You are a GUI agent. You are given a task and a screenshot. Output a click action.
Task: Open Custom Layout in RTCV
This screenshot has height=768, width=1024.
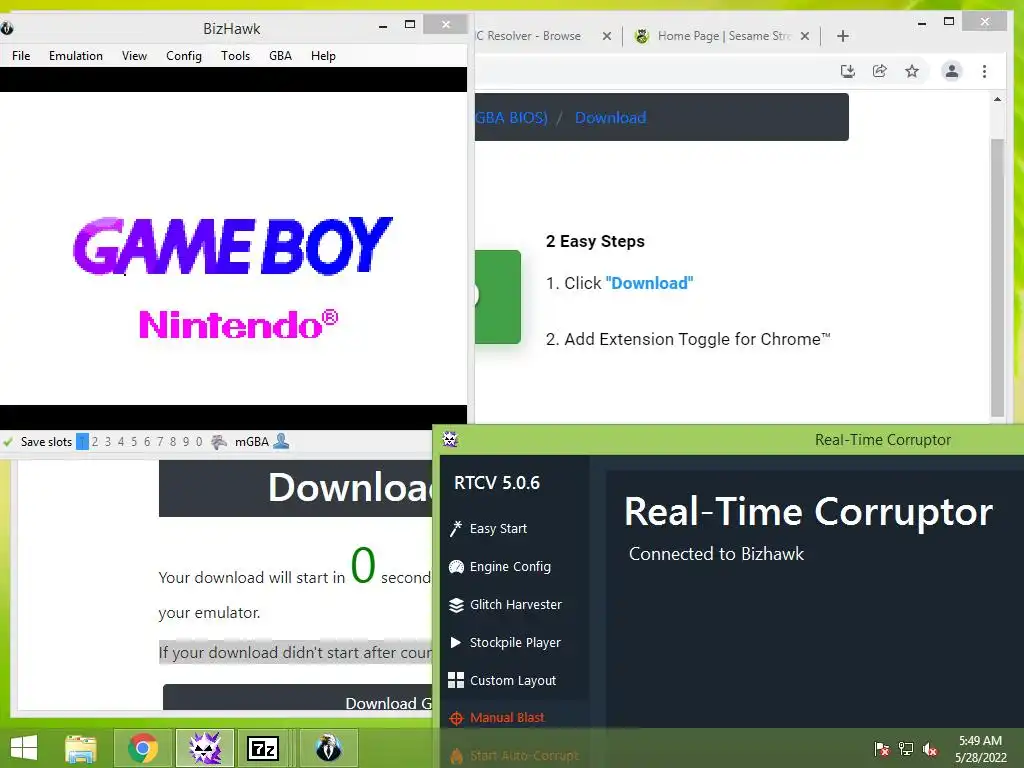pyautogui.click(x=513, y=680)
